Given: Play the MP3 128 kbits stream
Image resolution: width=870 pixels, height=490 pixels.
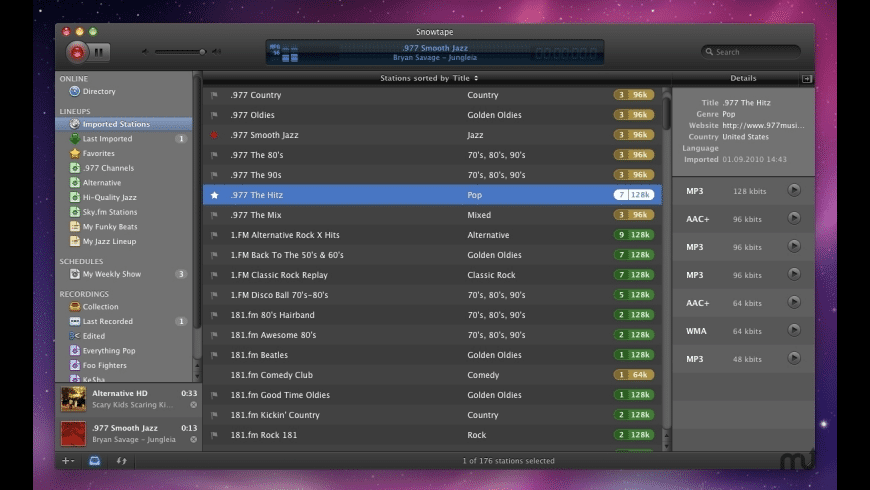Looking at the screenshot, I should (x=794, y=190).
